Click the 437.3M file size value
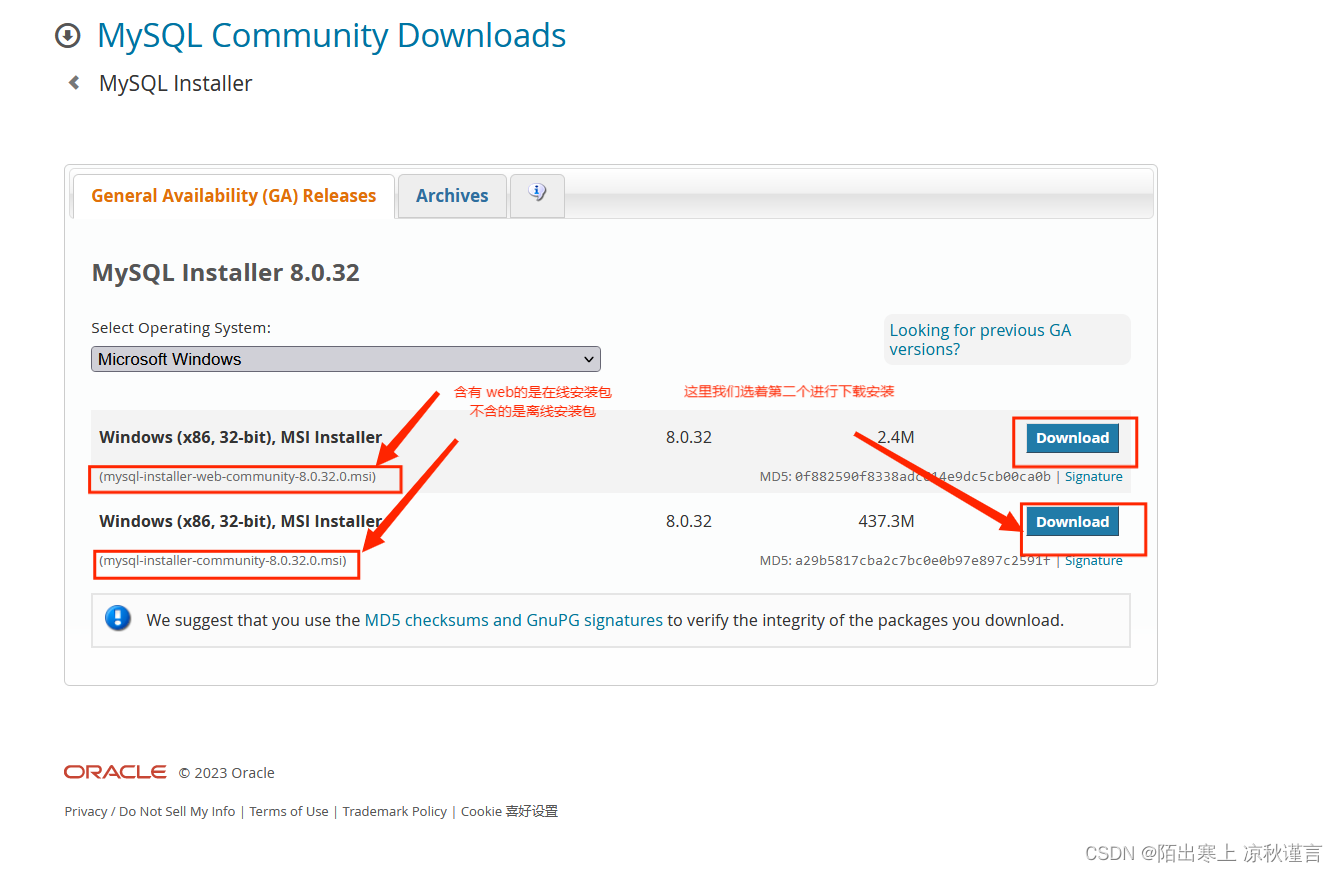Screen dimensions: 1338x872 tap(886, 521)
